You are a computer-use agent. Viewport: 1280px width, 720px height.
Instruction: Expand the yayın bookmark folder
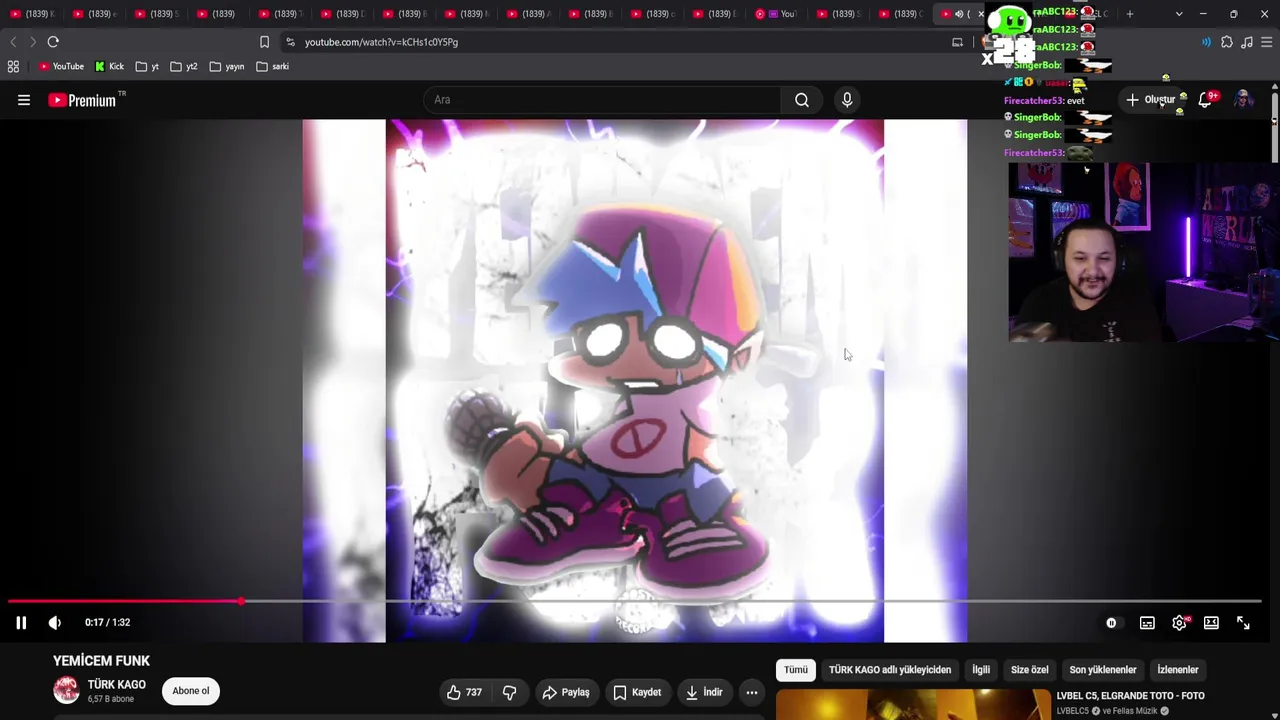point(227,67)
